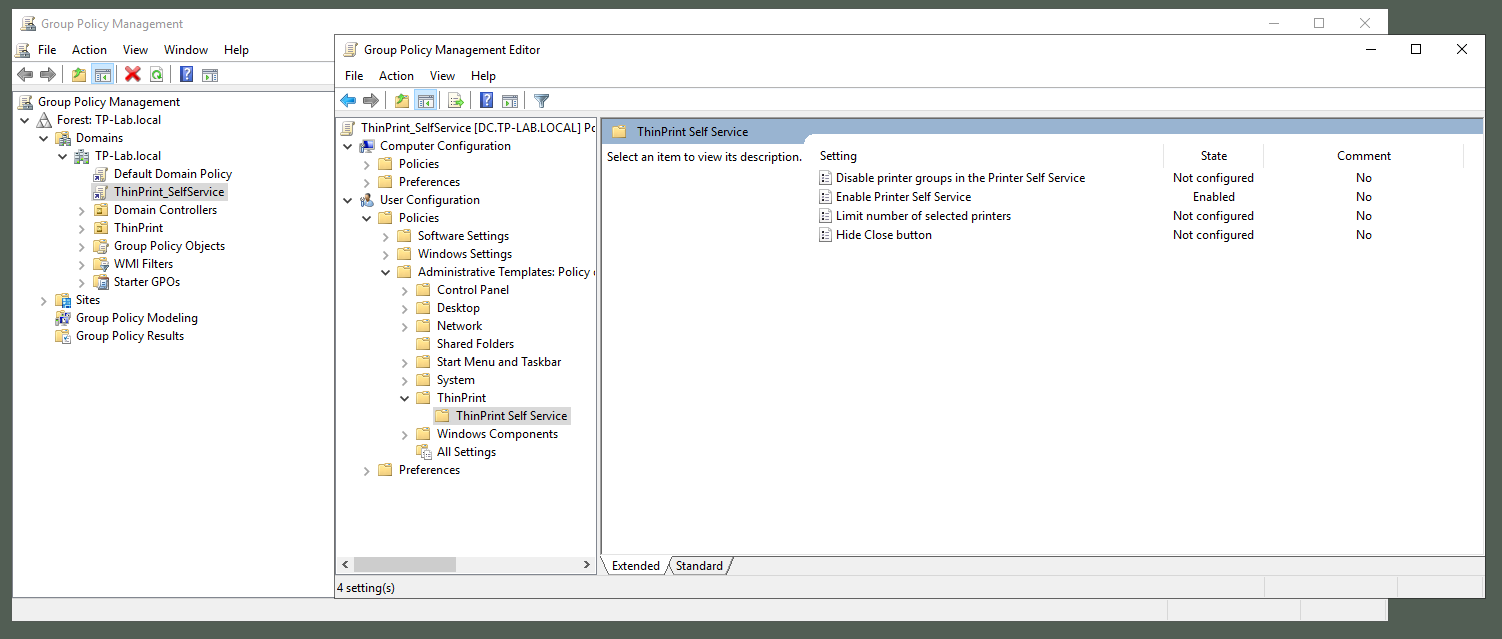
Task: Collapse the User Configuration node
Action: click(348, 200)
